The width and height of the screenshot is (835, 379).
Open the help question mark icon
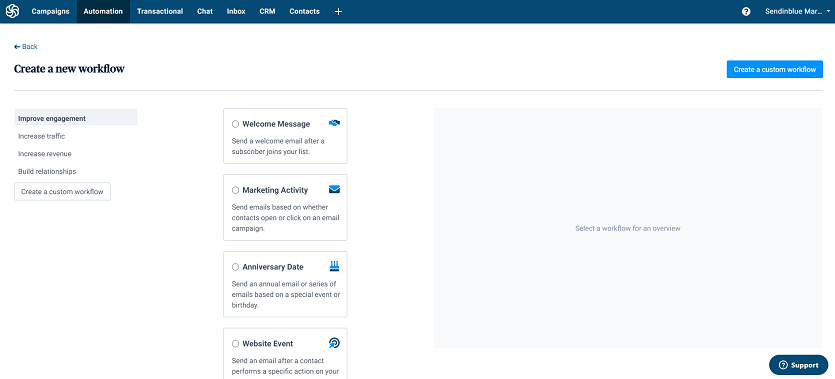(x=746, y=11)
